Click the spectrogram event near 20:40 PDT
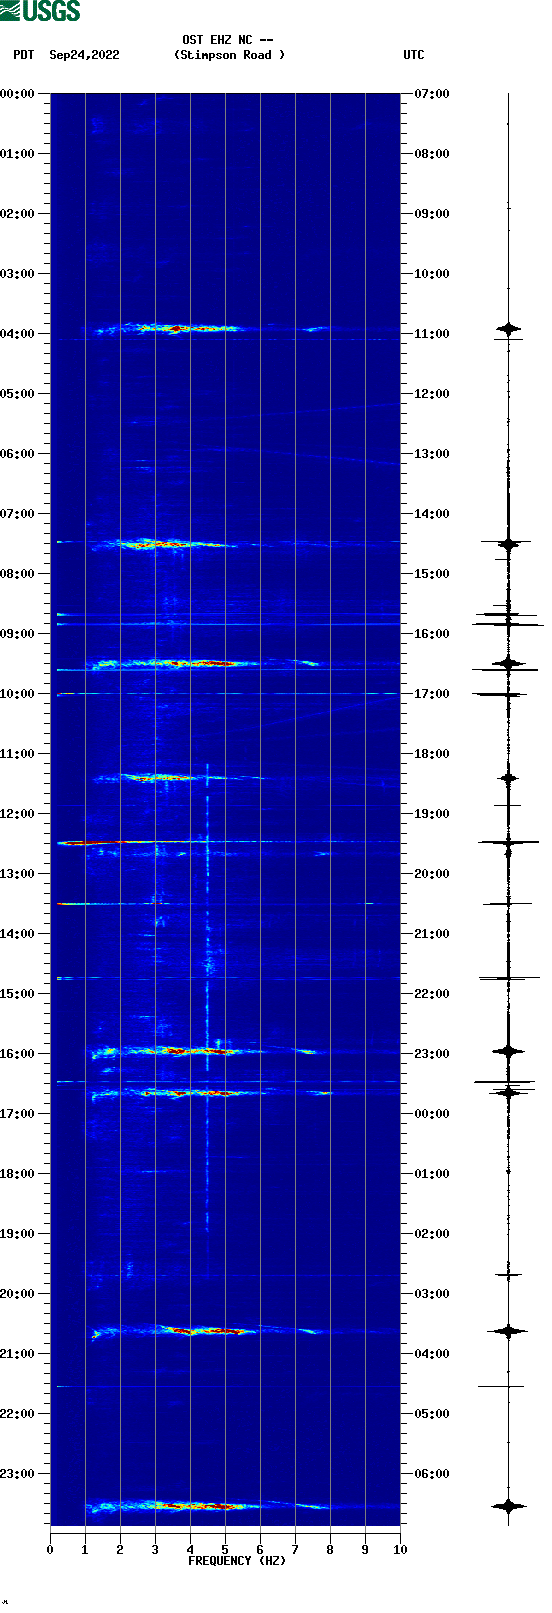This screenshot has width=552, height=1613. (205, 1330)
